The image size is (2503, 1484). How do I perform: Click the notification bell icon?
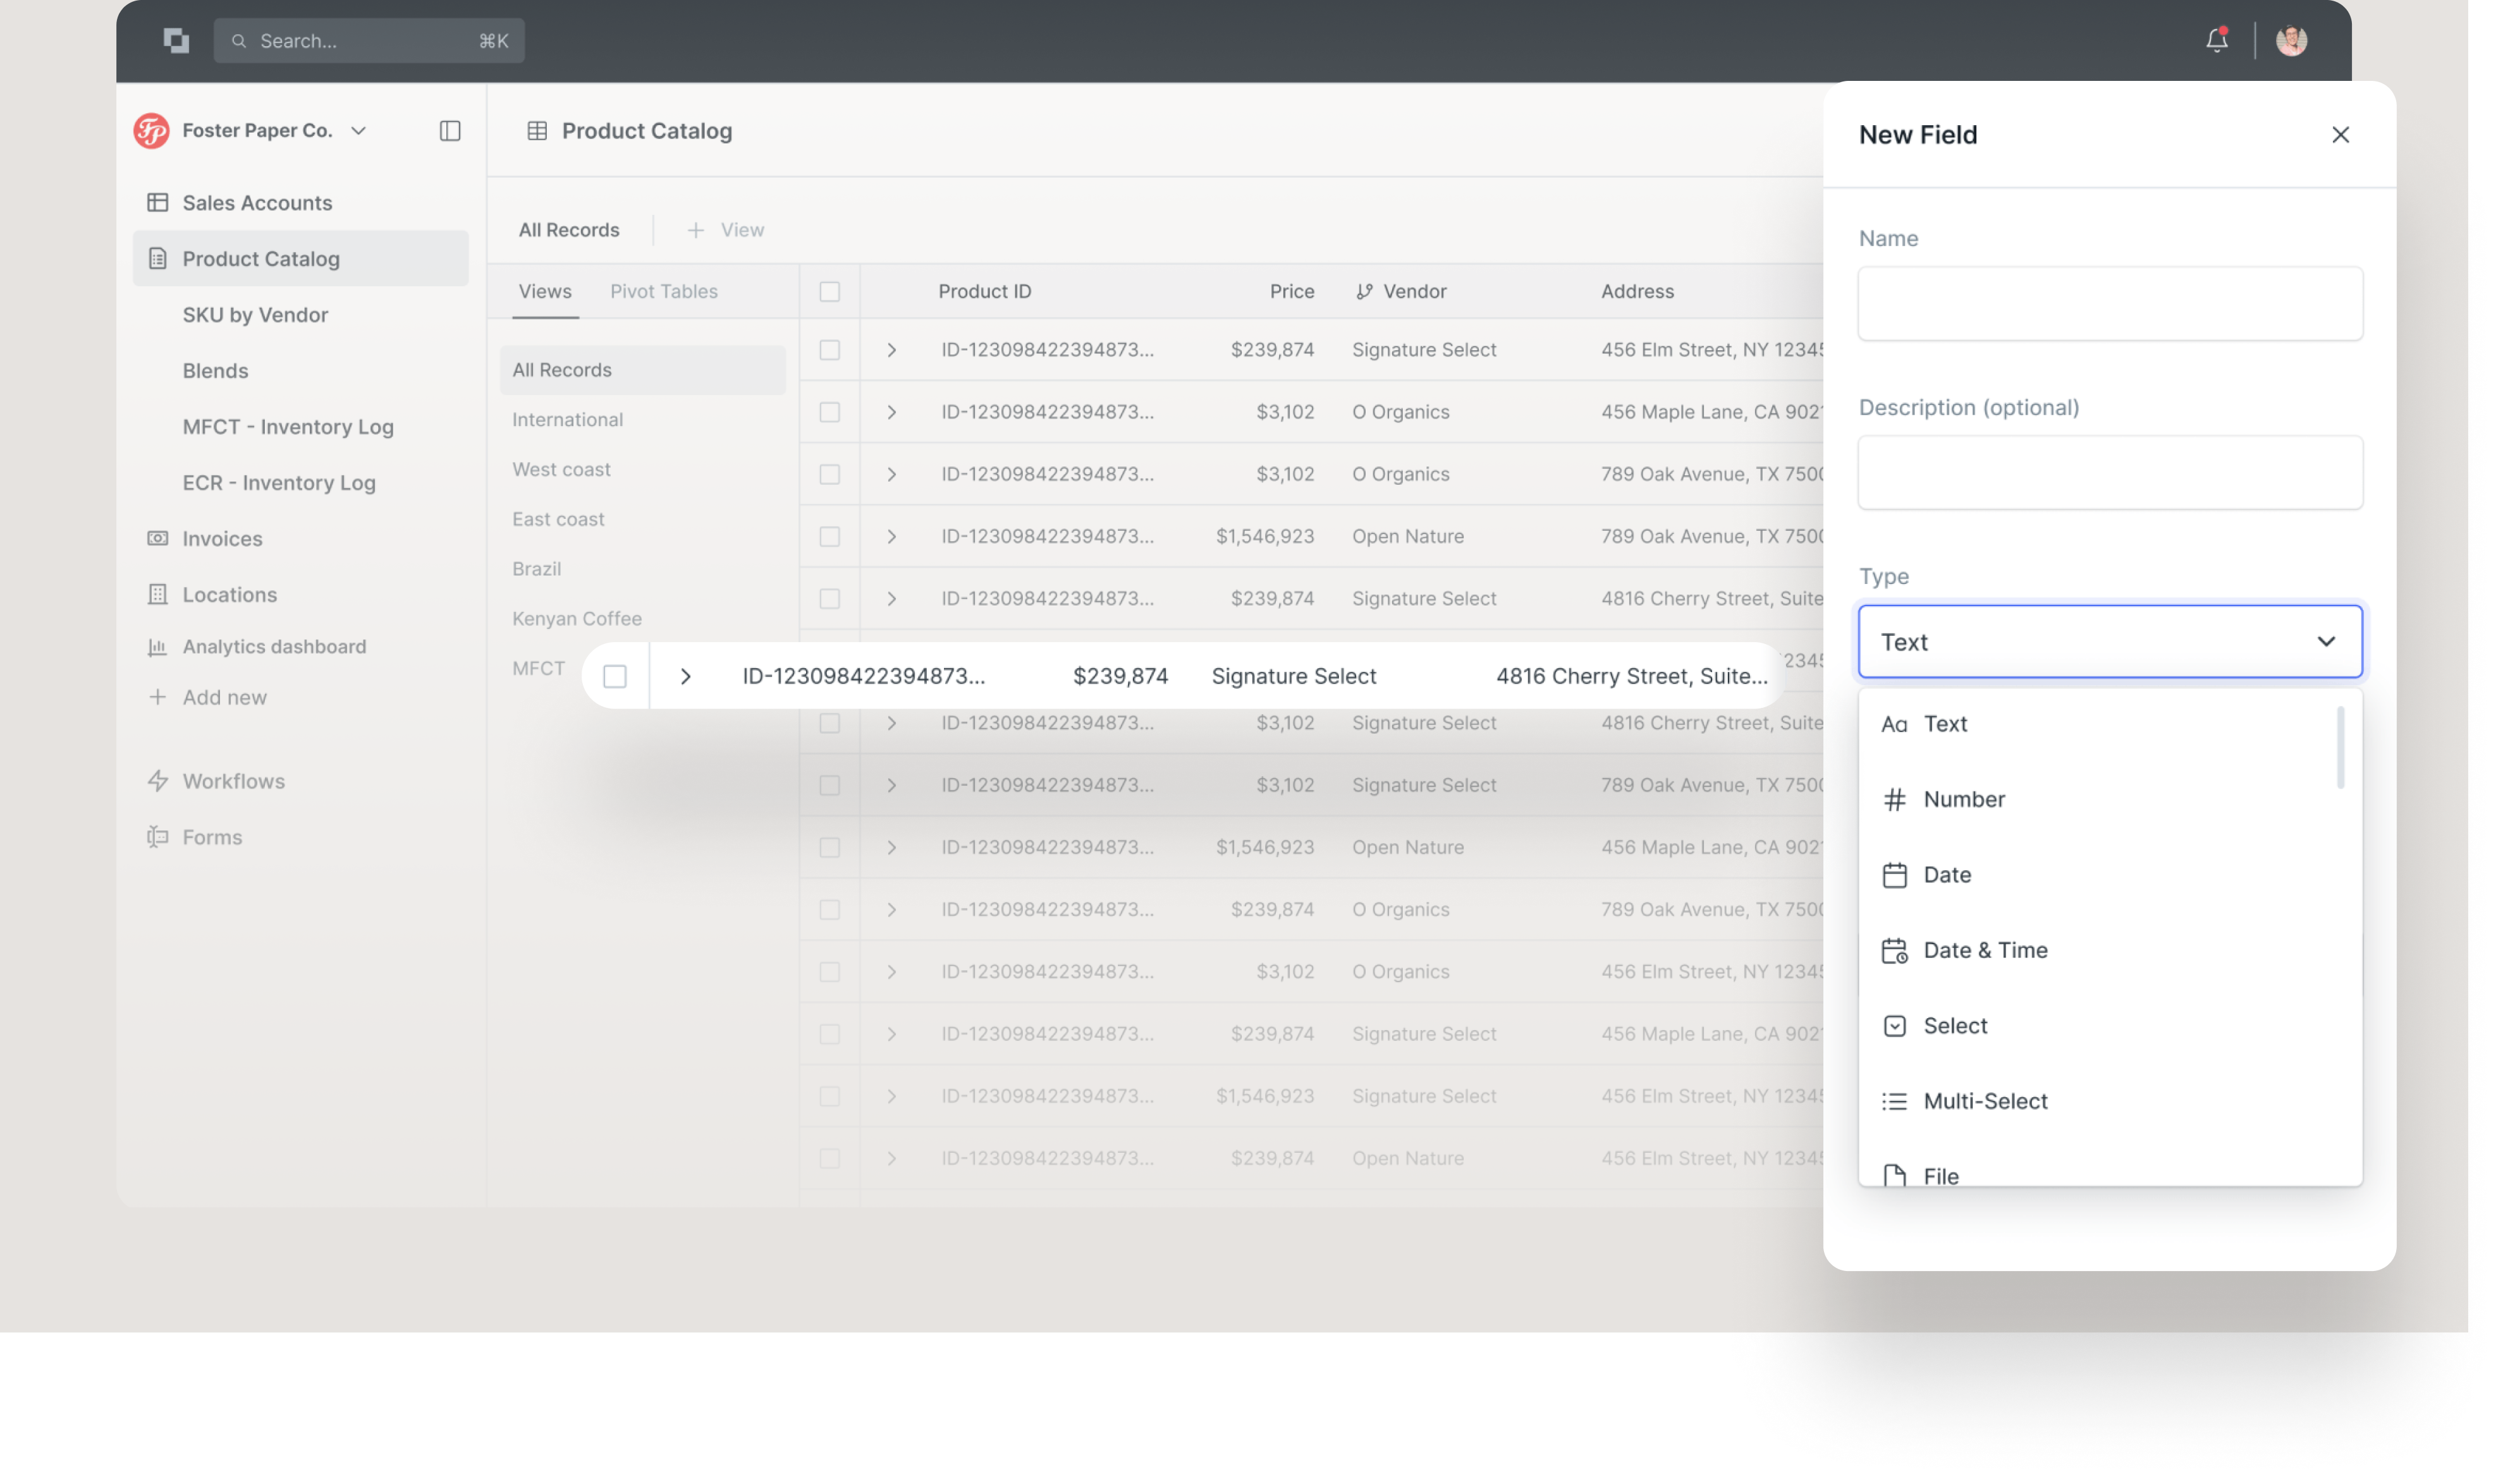(x=2216, y=40)
